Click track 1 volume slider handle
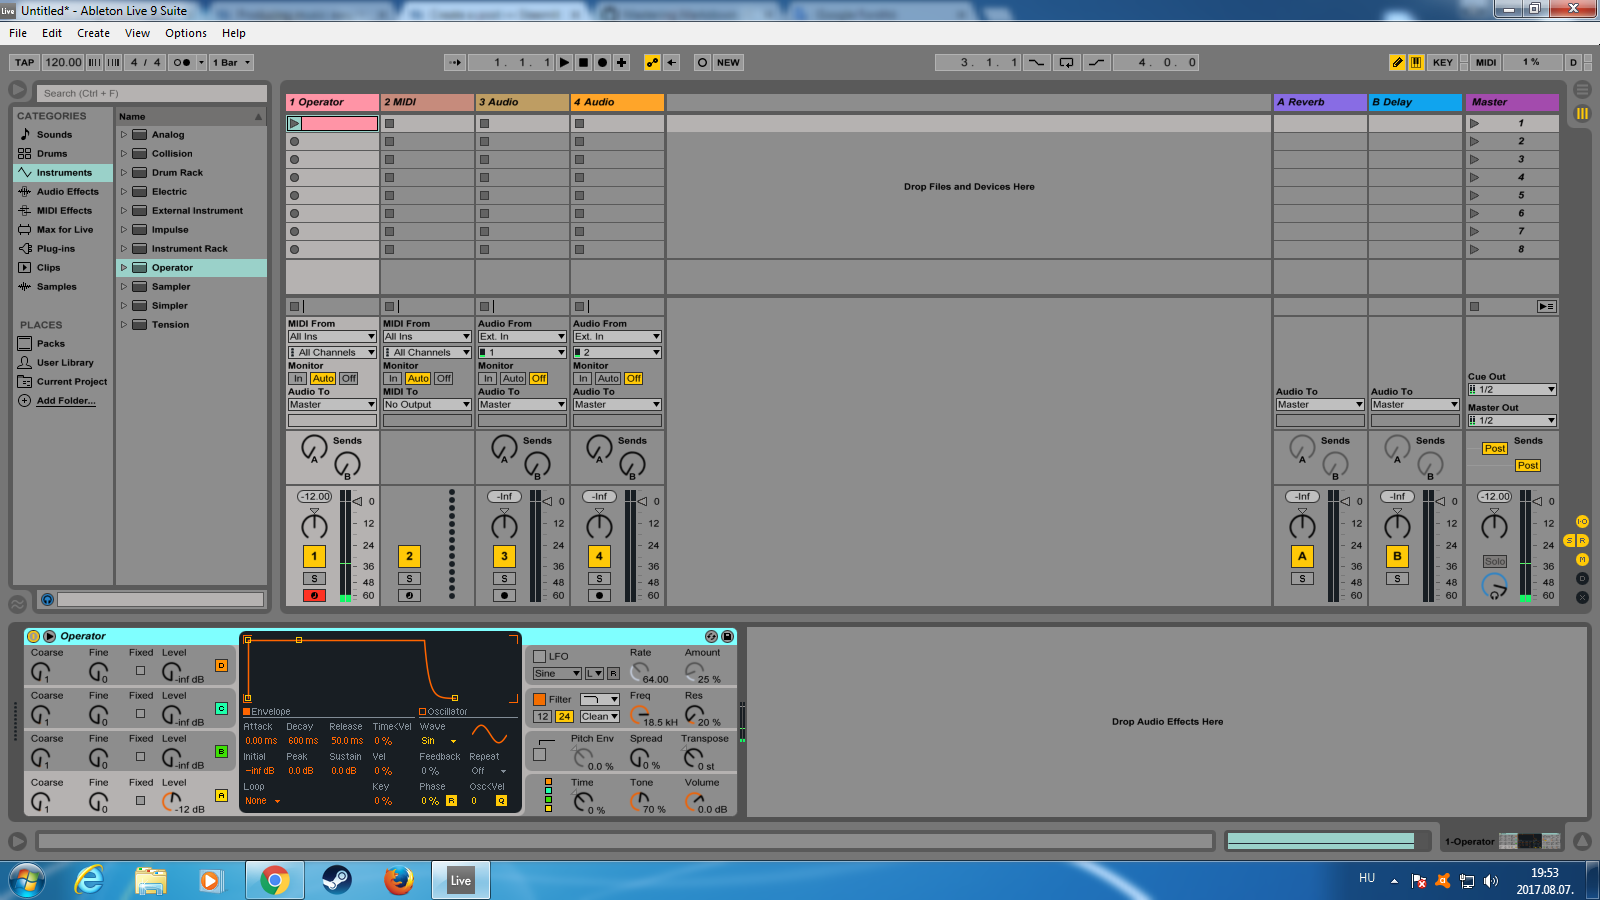Image resolution: width=1600 pixels, height=900 pixels. click(x=359, y=501)
